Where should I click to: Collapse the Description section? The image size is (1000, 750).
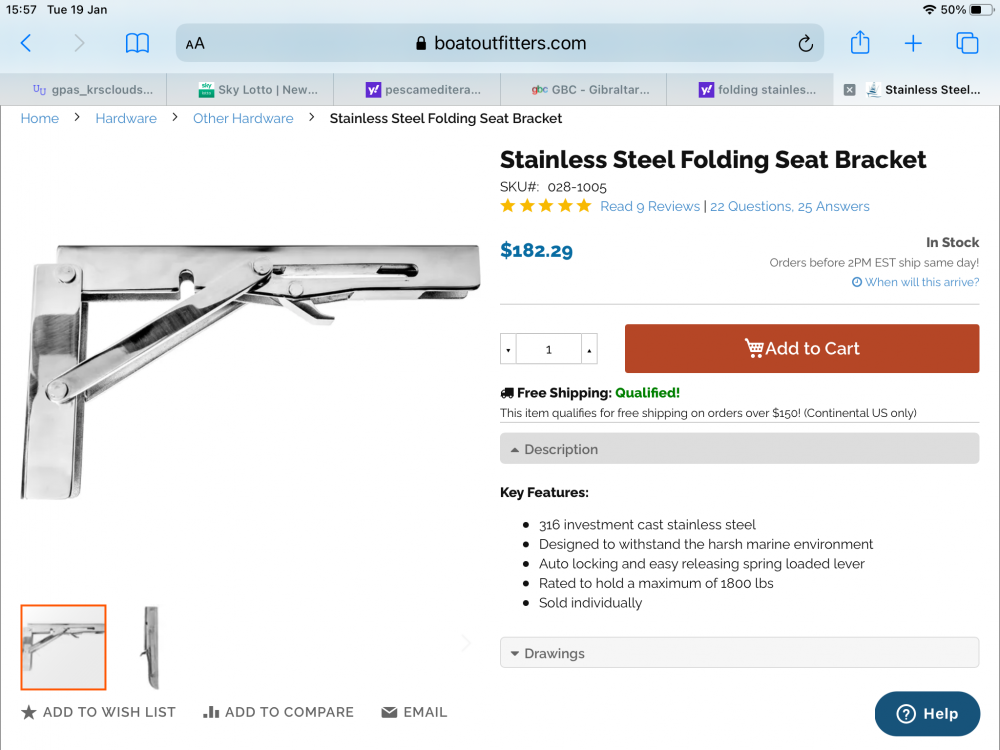(x=739, y=449)
